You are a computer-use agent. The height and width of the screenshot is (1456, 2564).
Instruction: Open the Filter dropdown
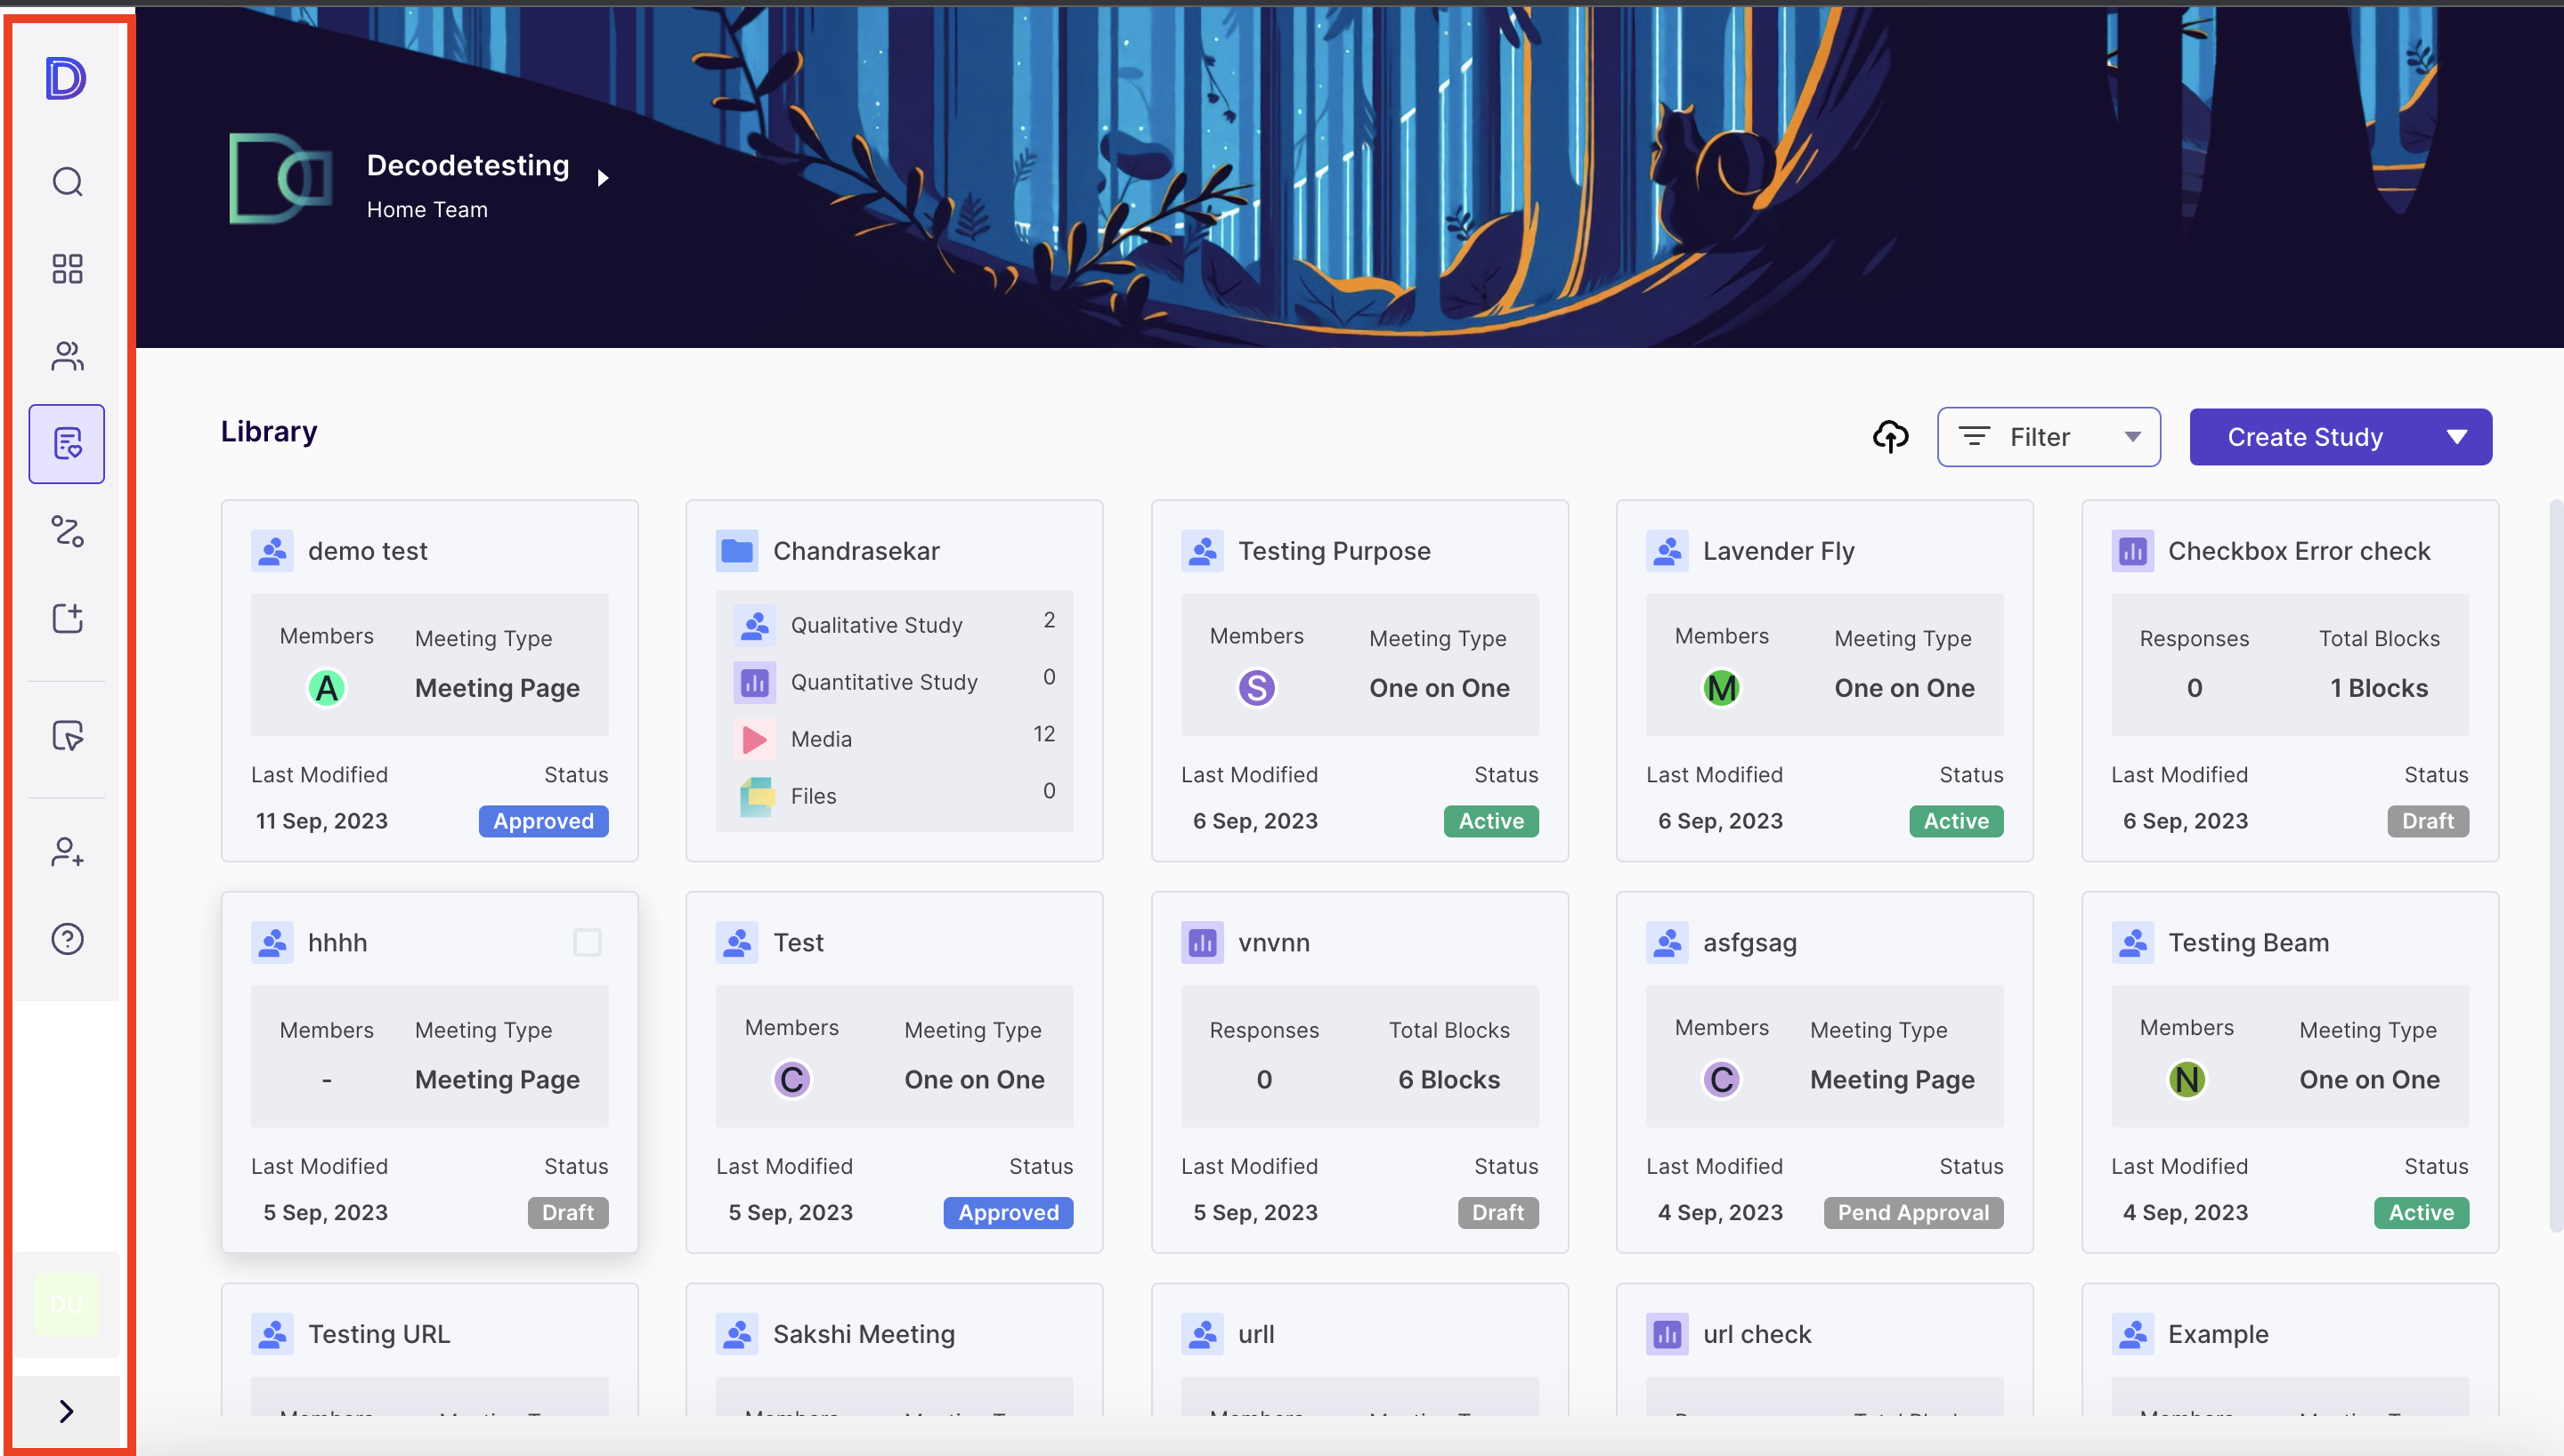2048,437
